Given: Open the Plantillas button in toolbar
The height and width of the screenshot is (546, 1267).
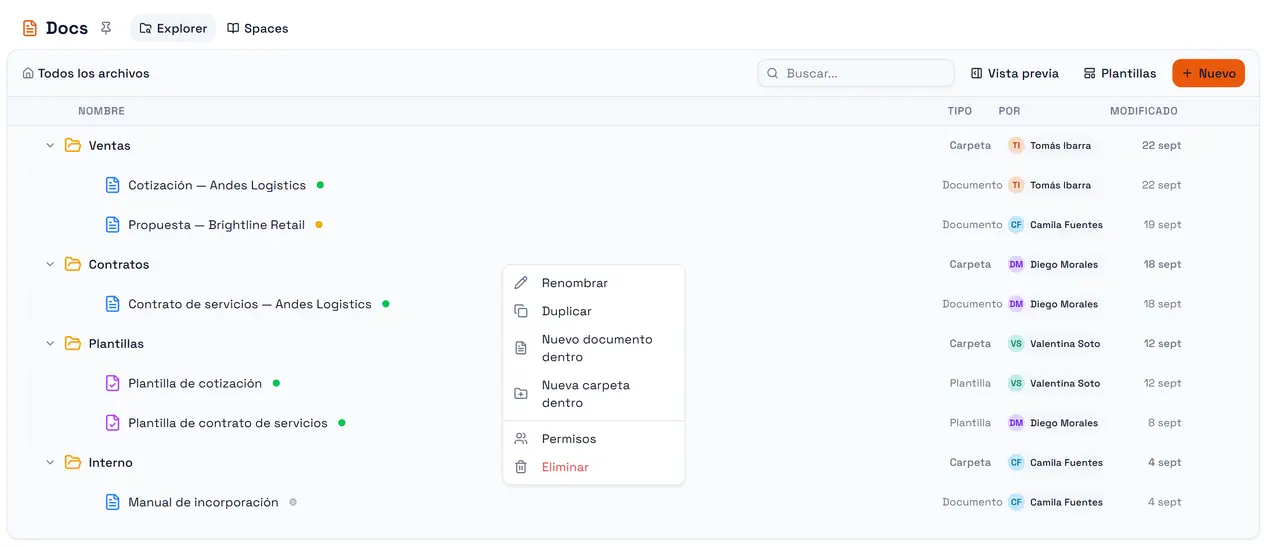Looking at the screenshot, I should [1120, 73].
